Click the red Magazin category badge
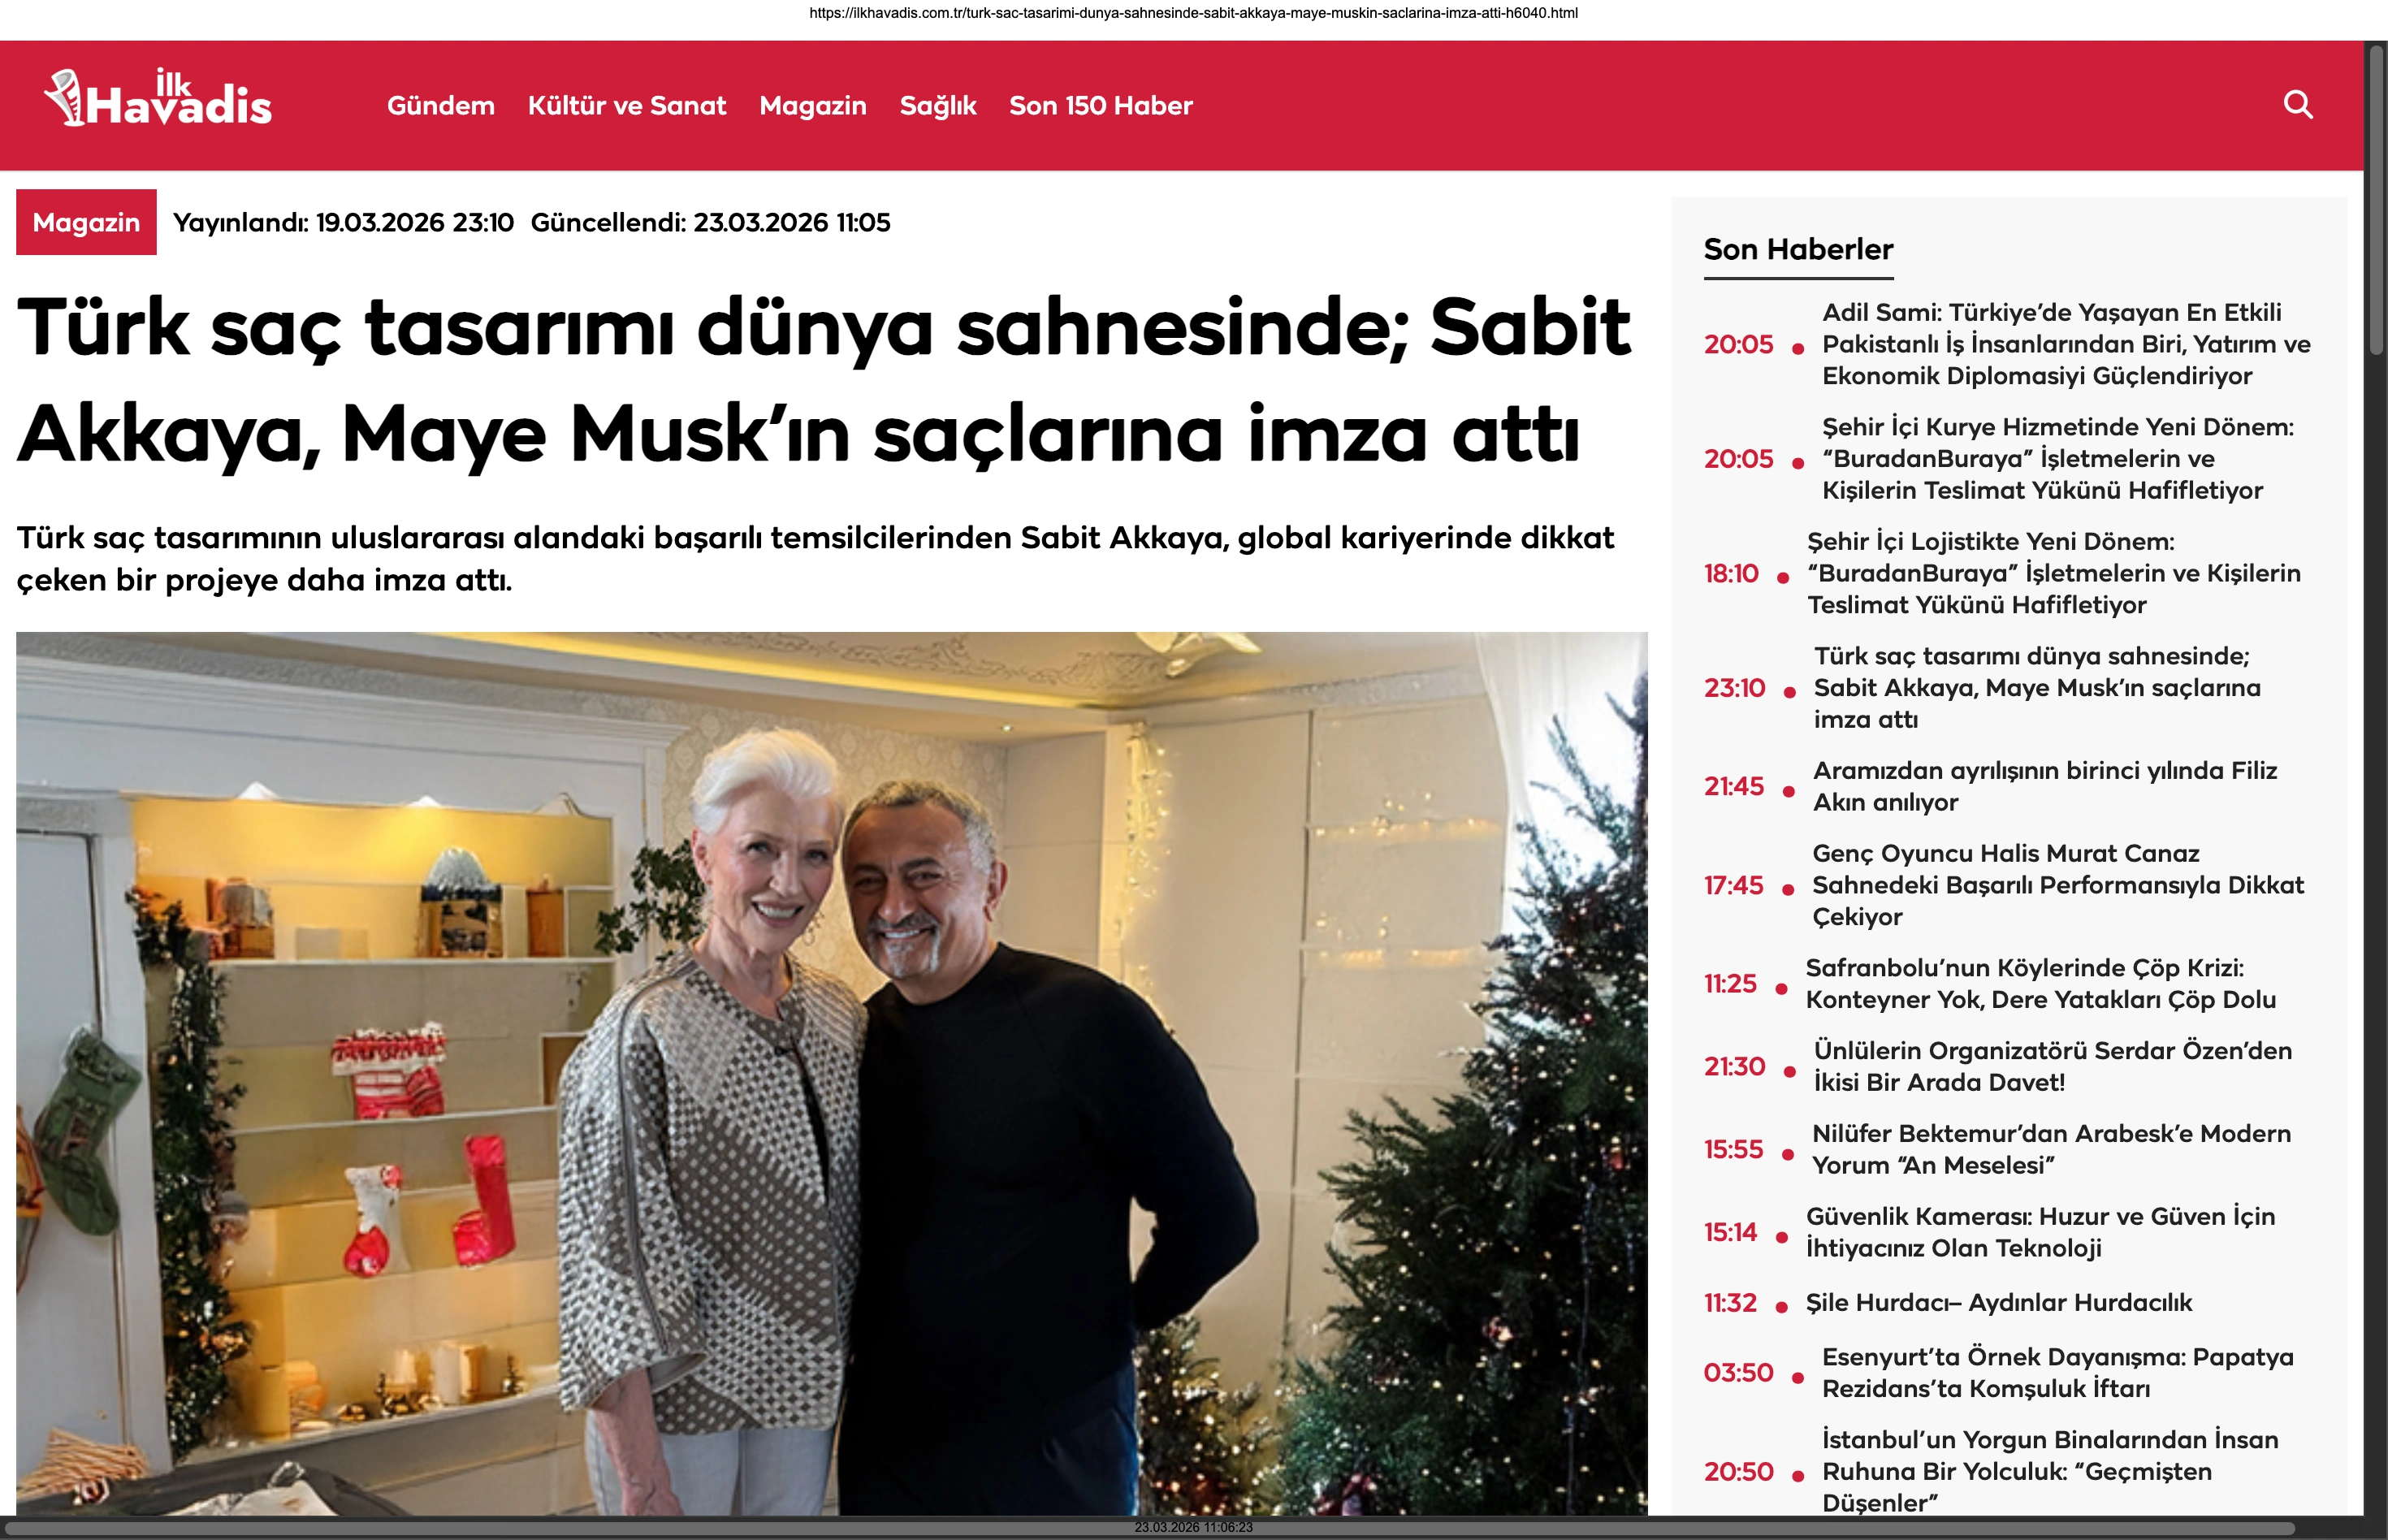 pos(86,222)
